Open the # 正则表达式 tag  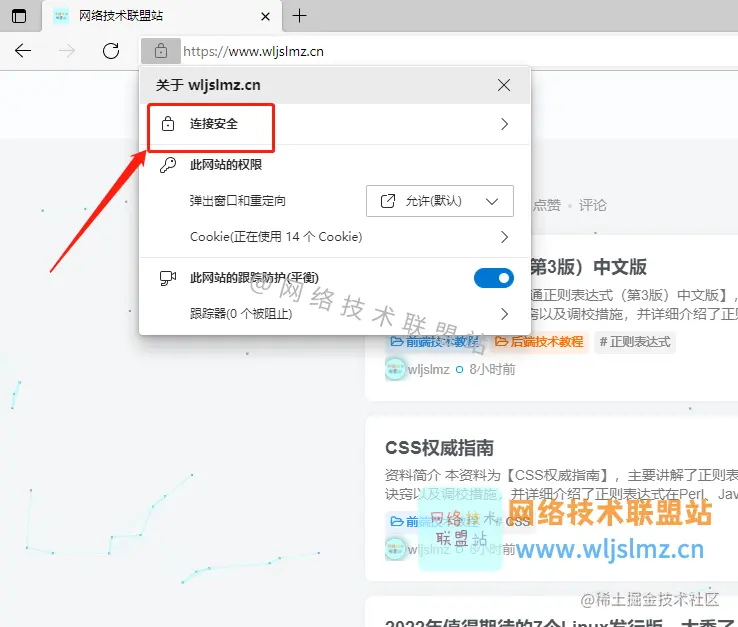(634, 342)
